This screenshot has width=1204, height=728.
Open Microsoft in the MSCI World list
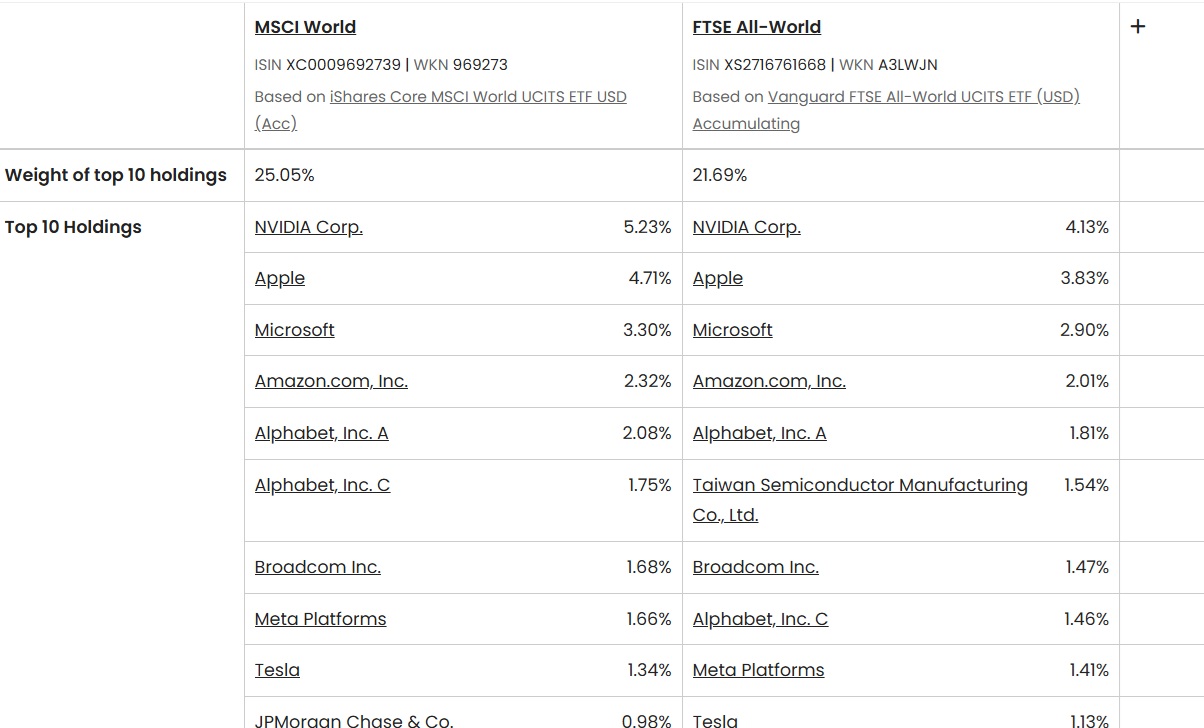[x=294, y=330]
